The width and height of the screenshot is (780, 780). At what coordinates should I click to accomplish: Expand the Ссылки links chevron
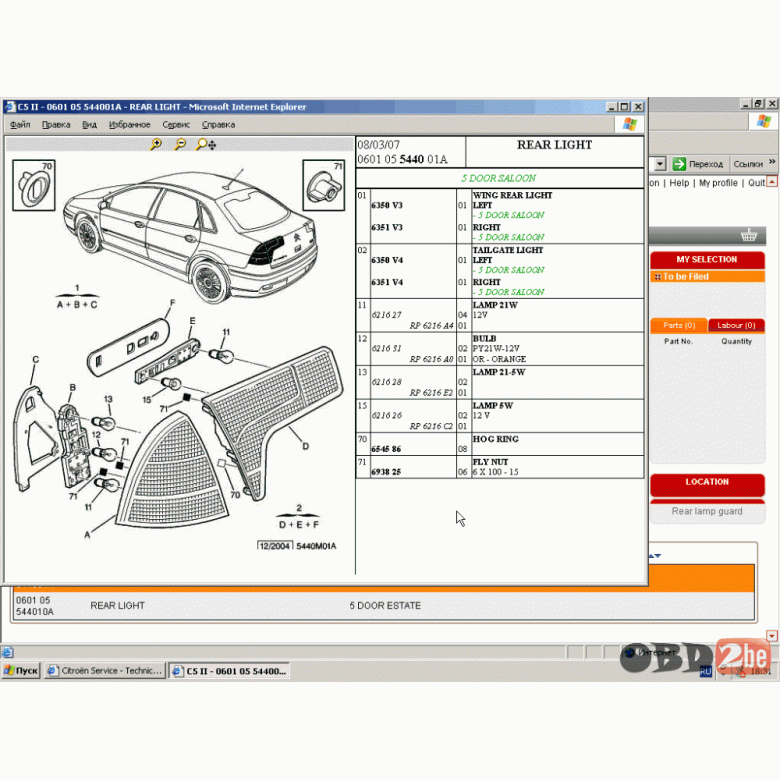click(x=772, y=162)
